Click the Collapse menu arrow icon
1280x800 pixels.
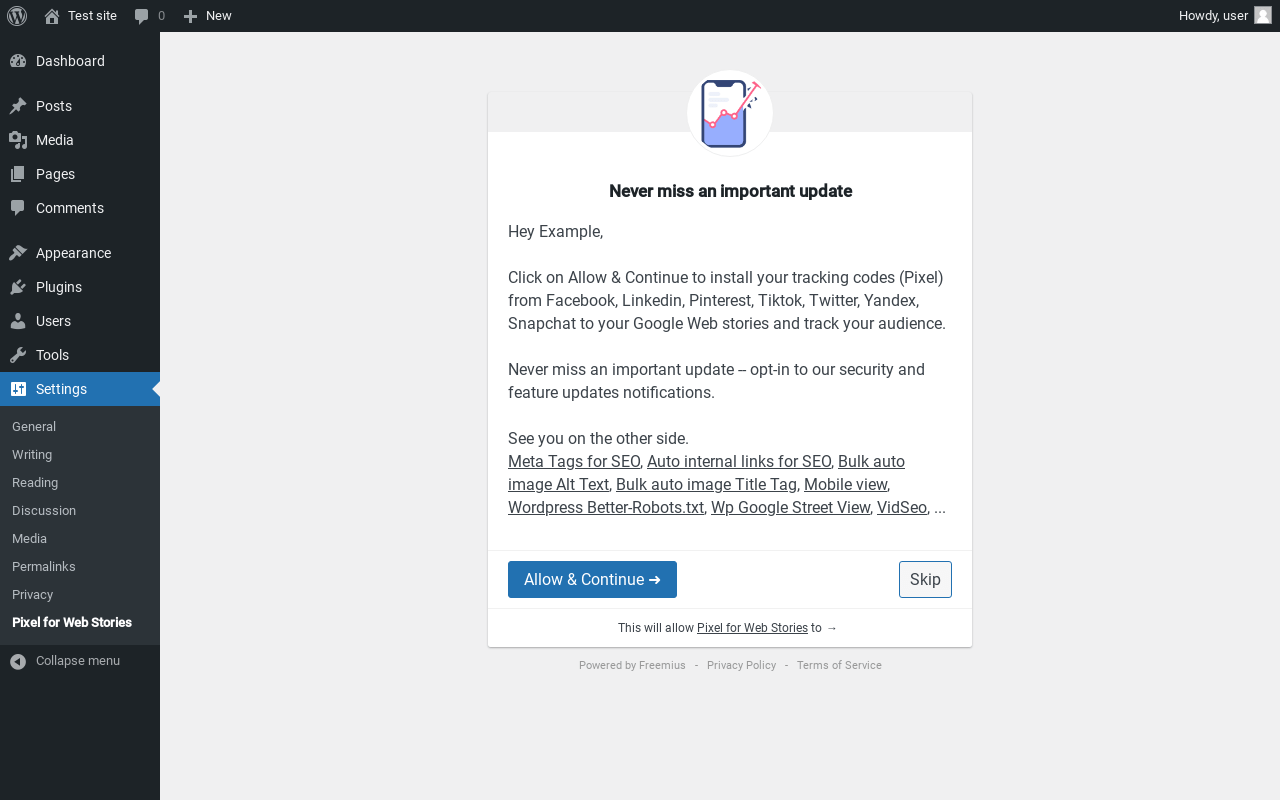click(18, 661)
